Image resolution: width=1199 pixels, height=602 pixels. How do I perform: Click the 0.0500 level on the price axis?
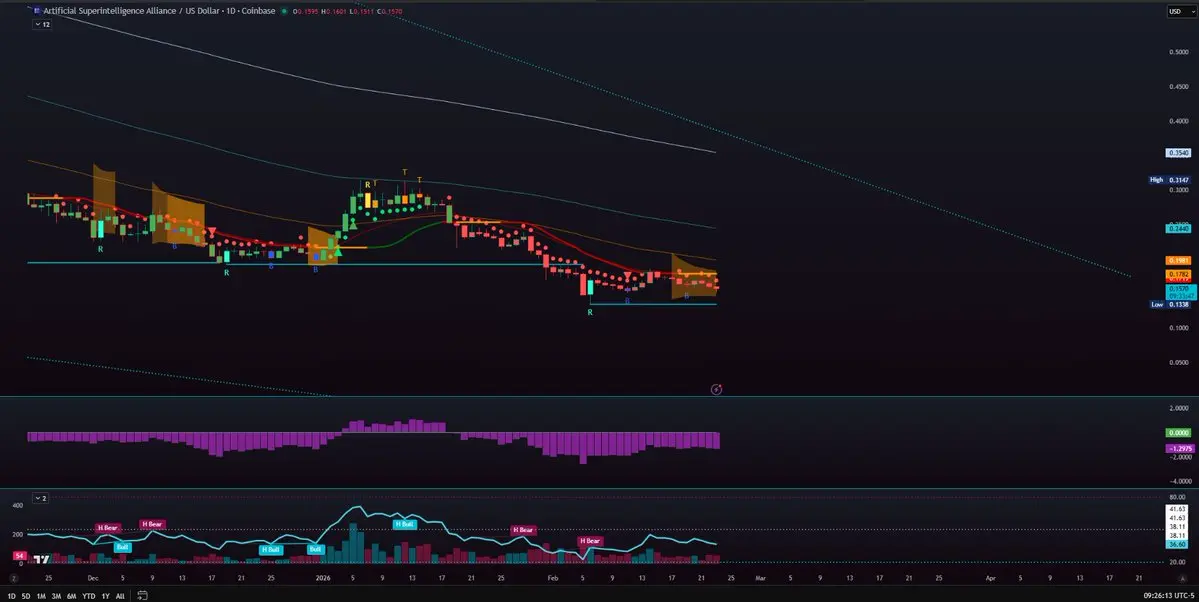click(x=1178, y=362)
